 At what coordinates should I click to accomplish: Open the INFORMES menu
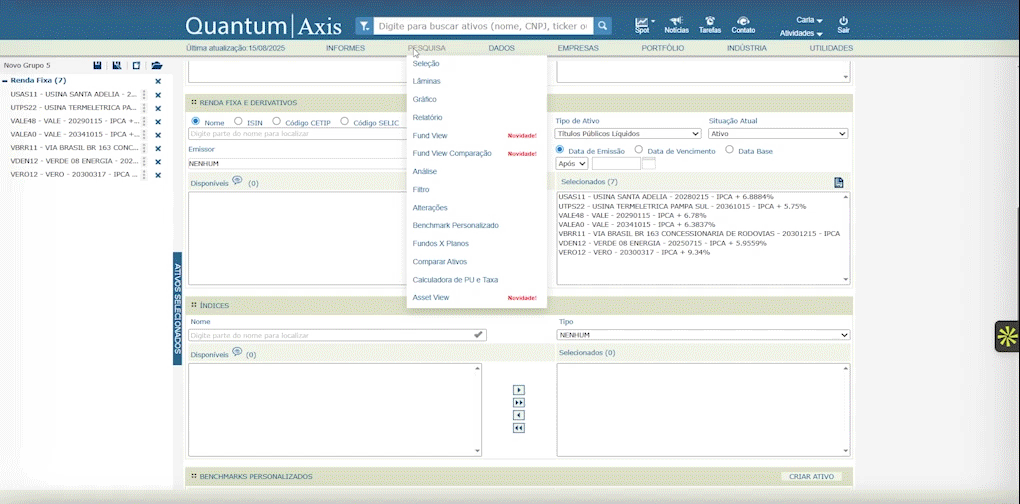(345, 48)
